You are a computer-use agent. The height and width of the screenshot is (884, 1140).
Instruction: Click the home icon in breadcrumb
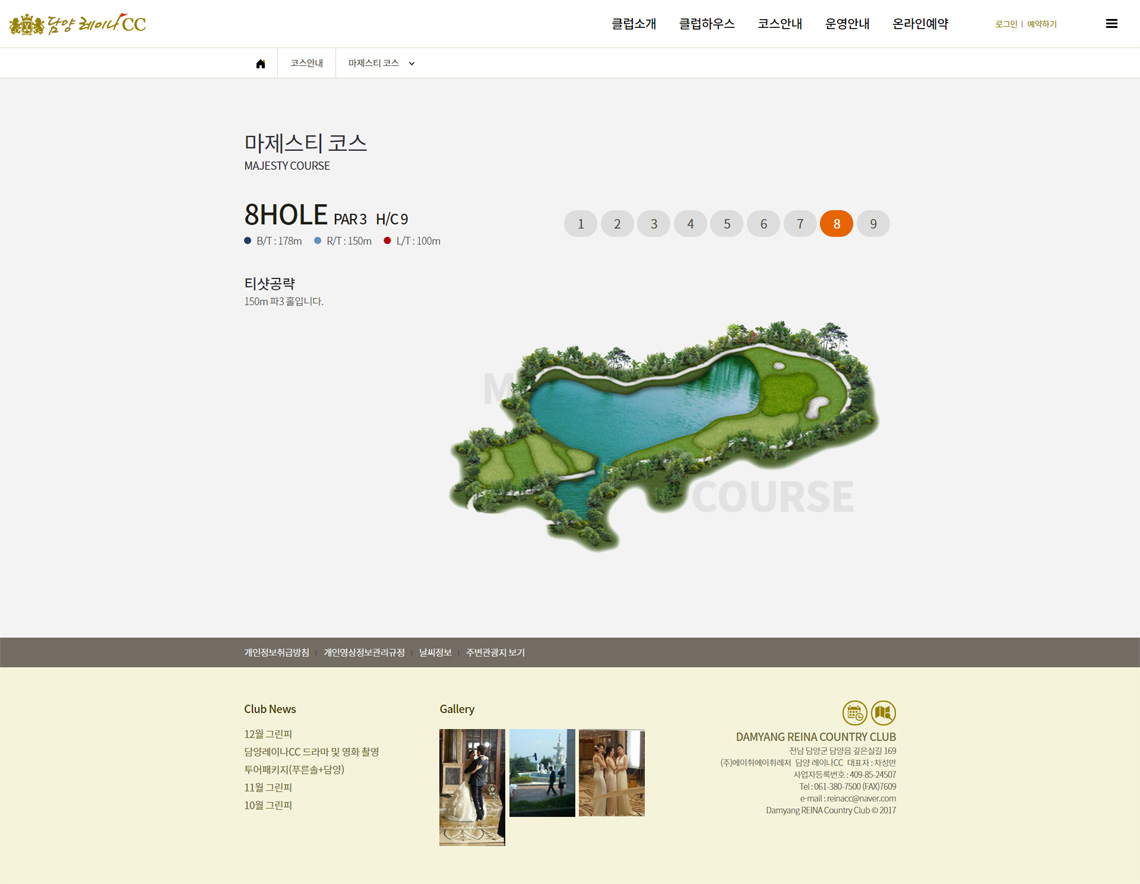pyautogui.click(x=260, y=64)
